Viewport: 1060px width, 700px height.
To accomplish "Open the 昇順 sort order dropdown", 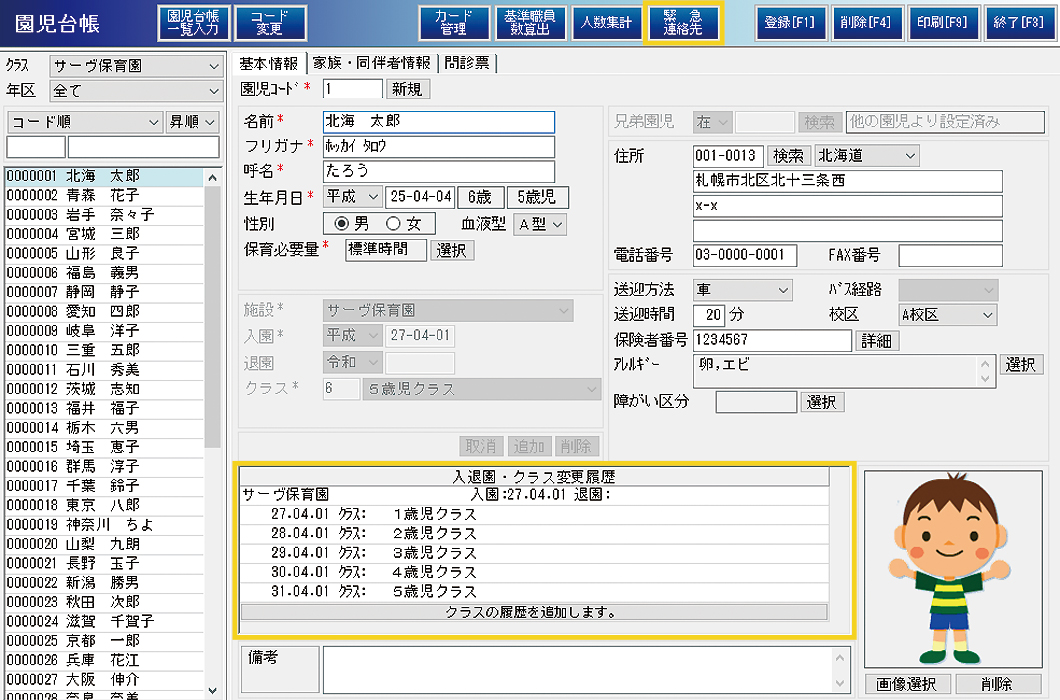I will click(x=193, y=122).
